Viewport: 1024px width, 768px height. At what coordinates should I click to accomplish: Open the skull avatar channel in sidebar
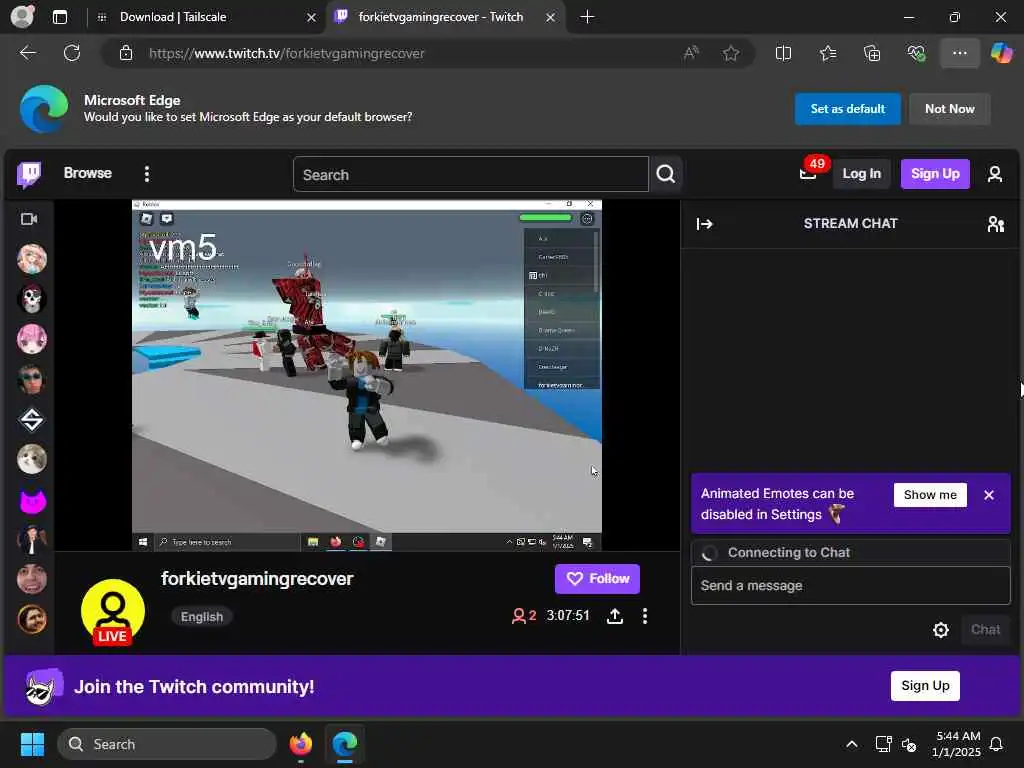[x=31, y=299]
